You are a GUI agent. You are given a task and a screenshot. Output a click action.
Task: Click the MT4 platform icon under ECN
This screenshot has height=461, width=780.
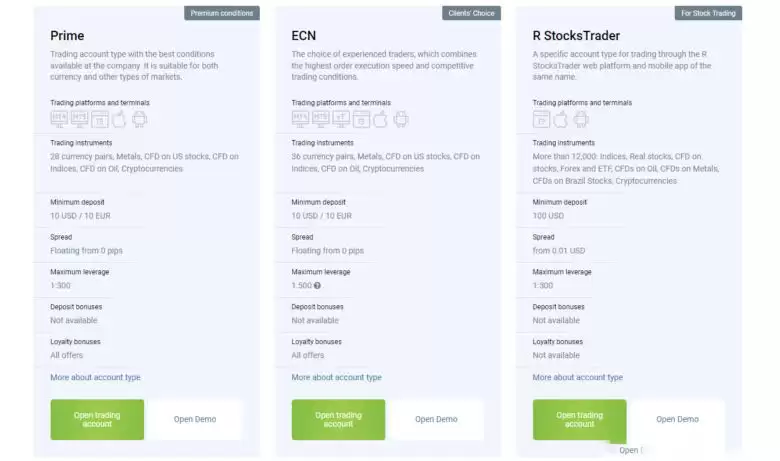click(x=300, y=119)
